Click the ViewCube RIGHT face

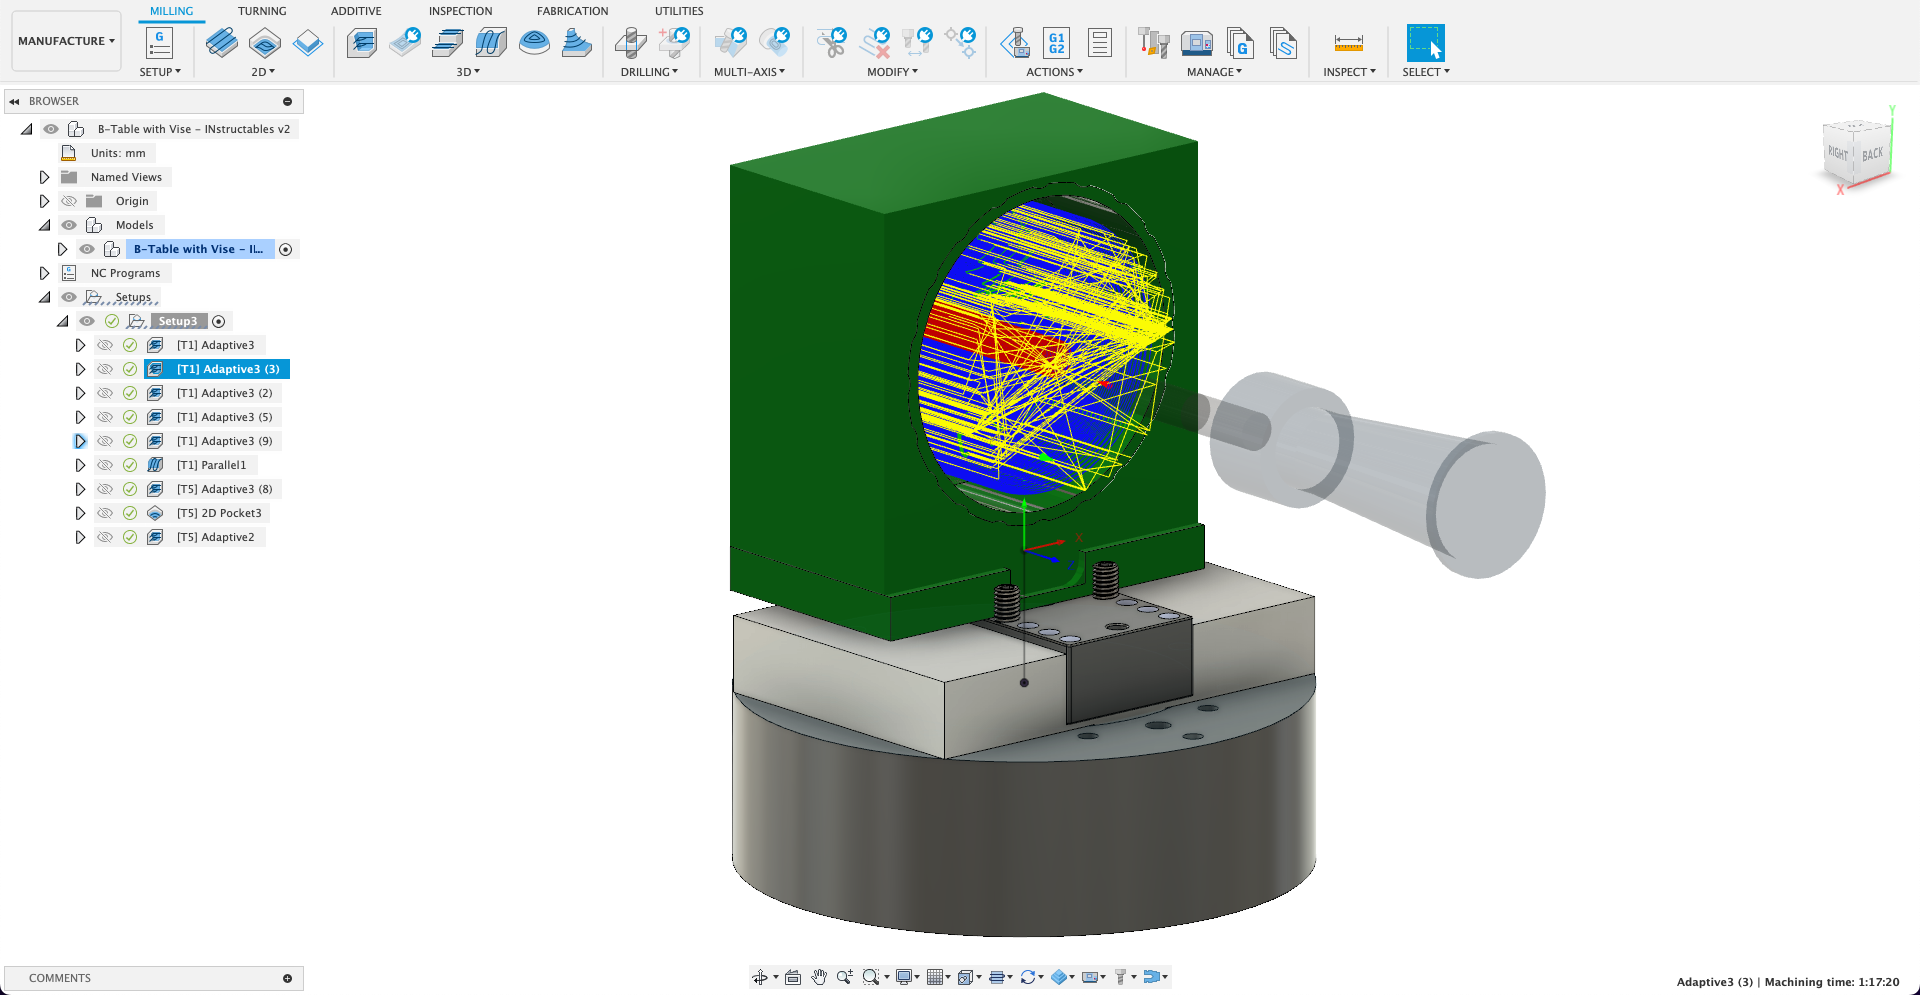pyautogui.click(x=1838, y=153)
